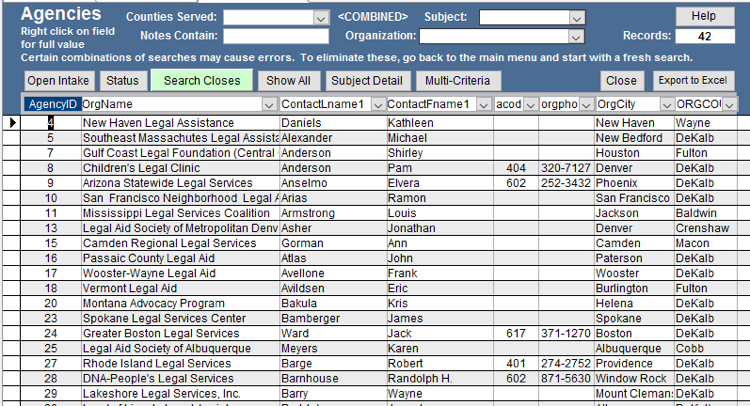Expand the Subject dropdown list
Image resolution: width=750 pixels, height=406 pixels.
coord(577,18)
